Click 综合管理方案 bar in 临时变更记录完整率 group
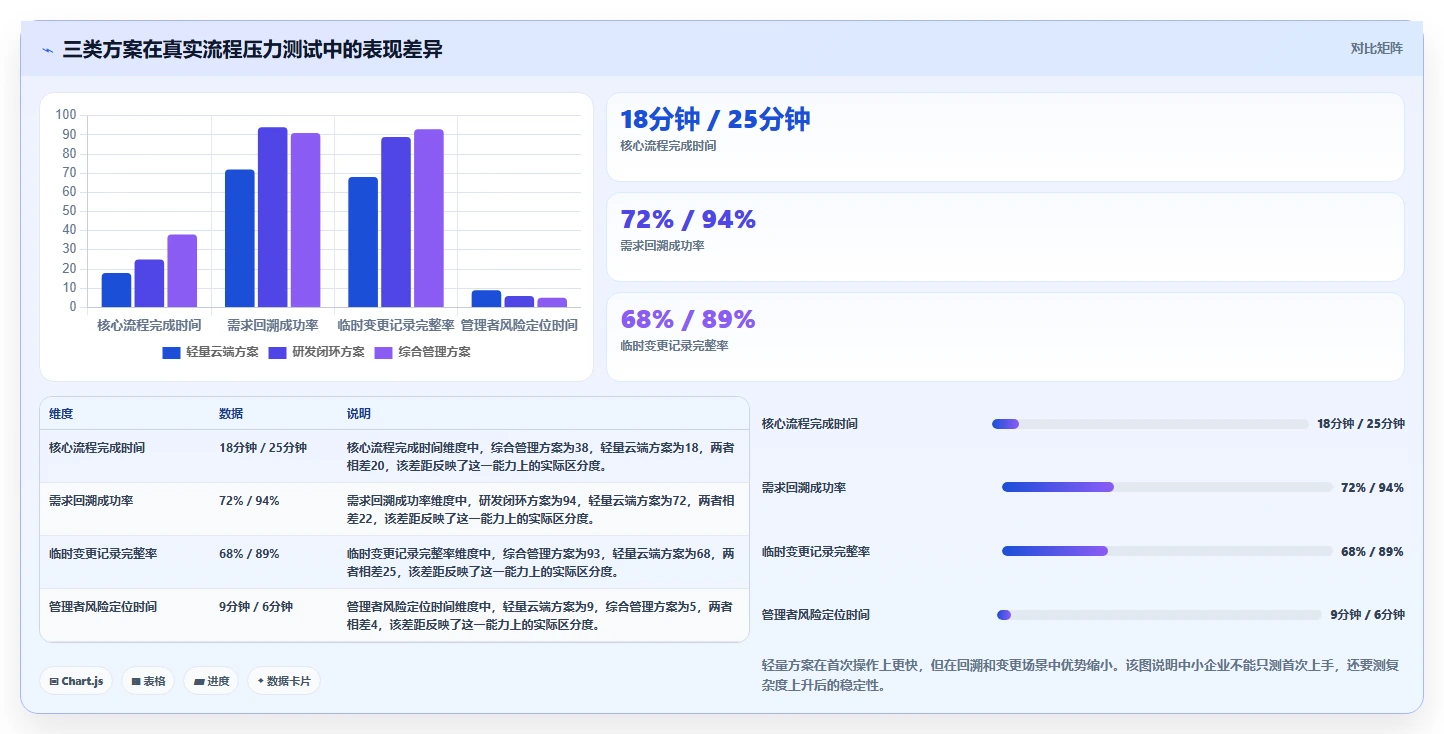Image resolution: width=1444 pixels, height=734 pixels. pos(428,218)
